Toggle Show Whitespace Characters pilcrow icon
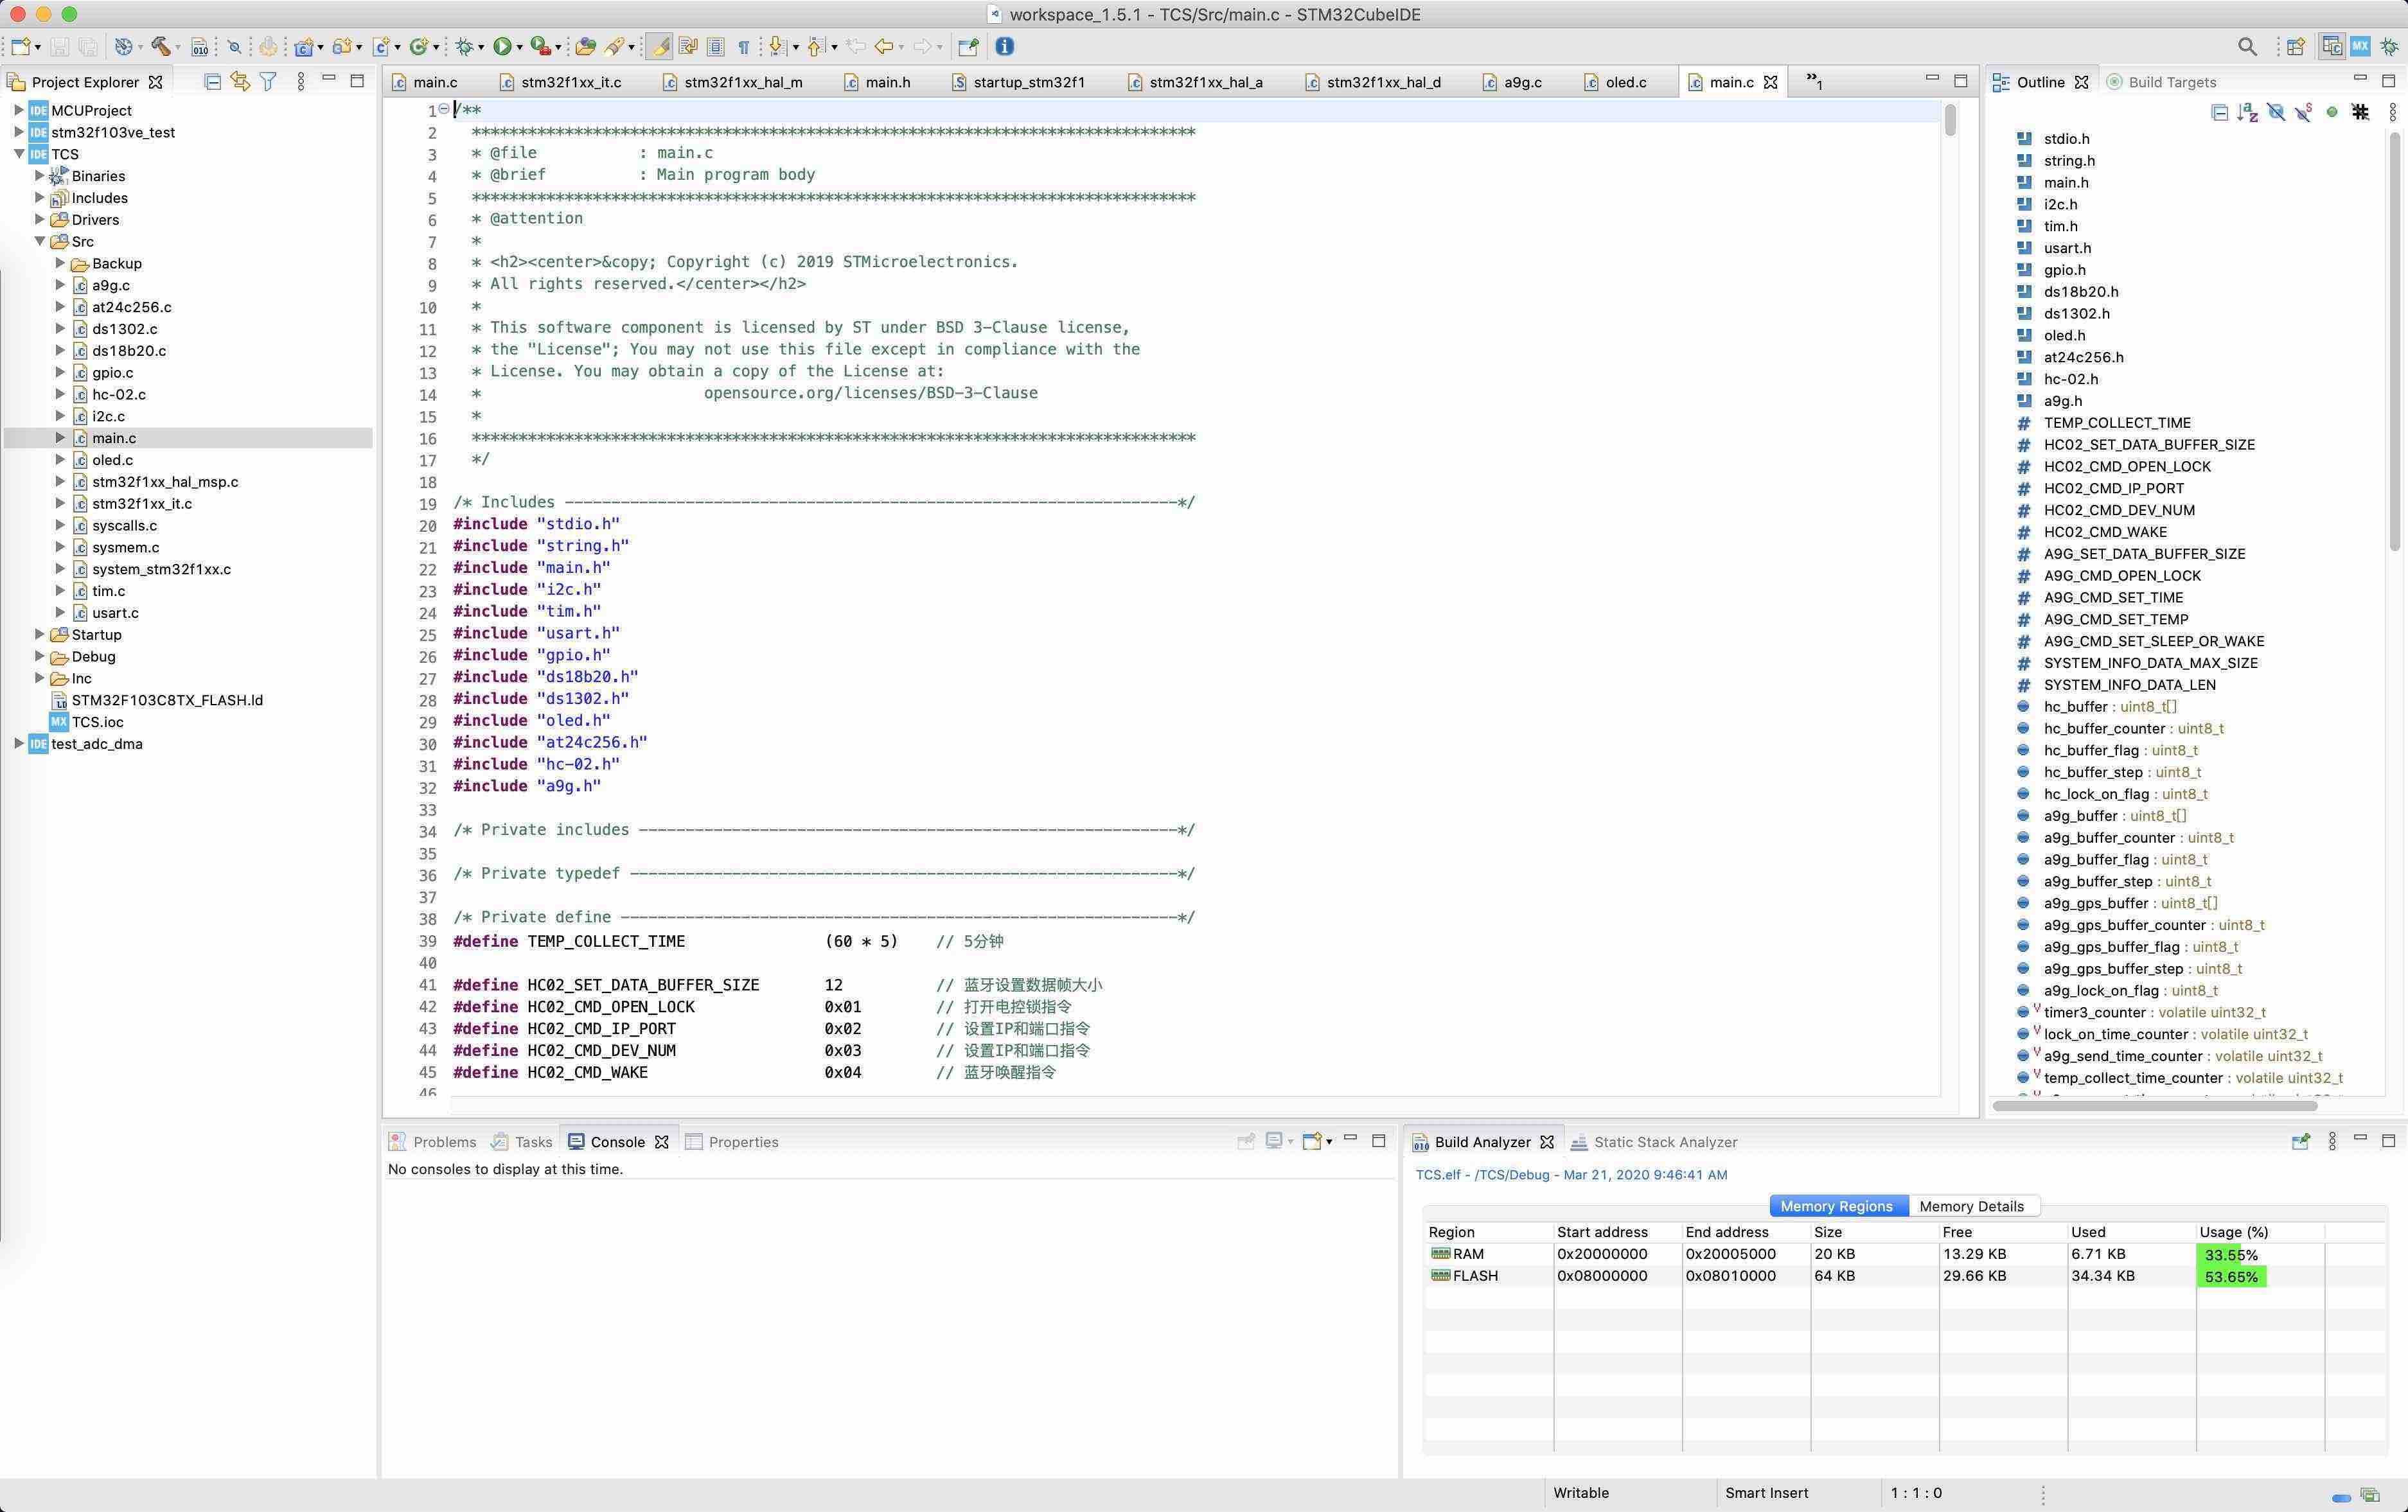The width and height of the screenshot is (2408, 1512). click(743, 47)
